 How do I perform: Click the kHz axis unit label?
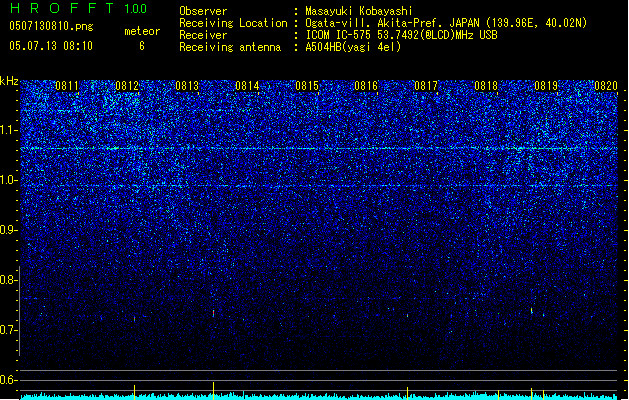[9, 81]
